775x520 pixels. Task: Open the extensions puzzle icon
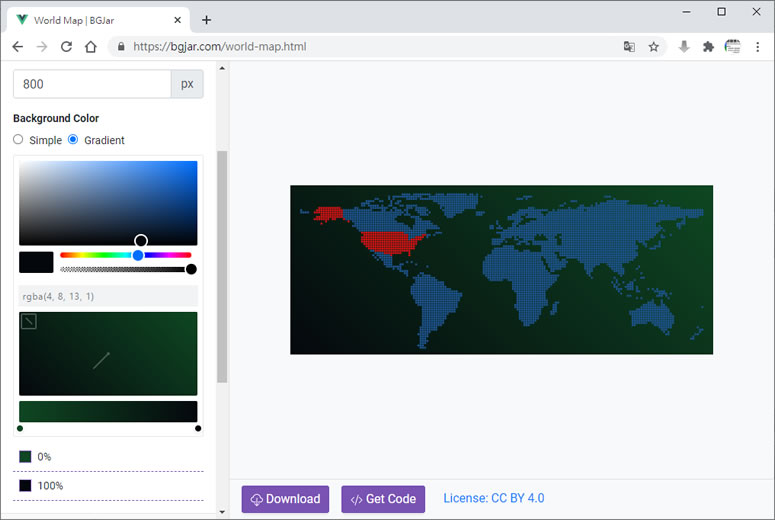click(x=708, y=47)
